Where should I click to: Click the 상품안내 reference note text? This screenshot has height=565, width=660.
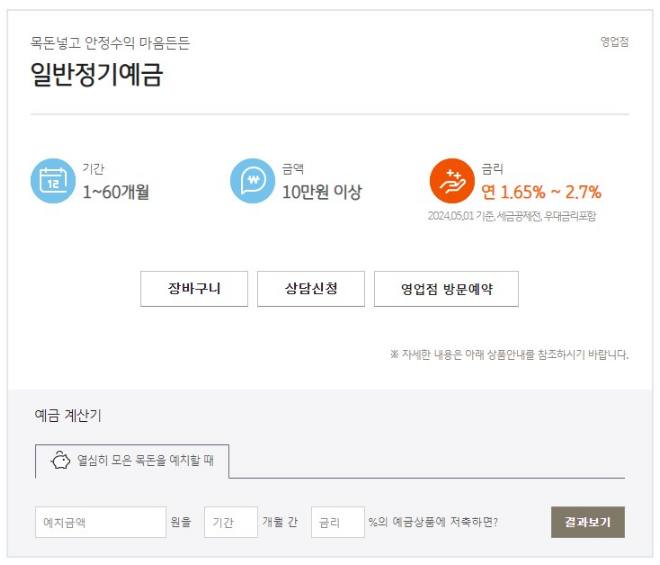coord(509,354)
